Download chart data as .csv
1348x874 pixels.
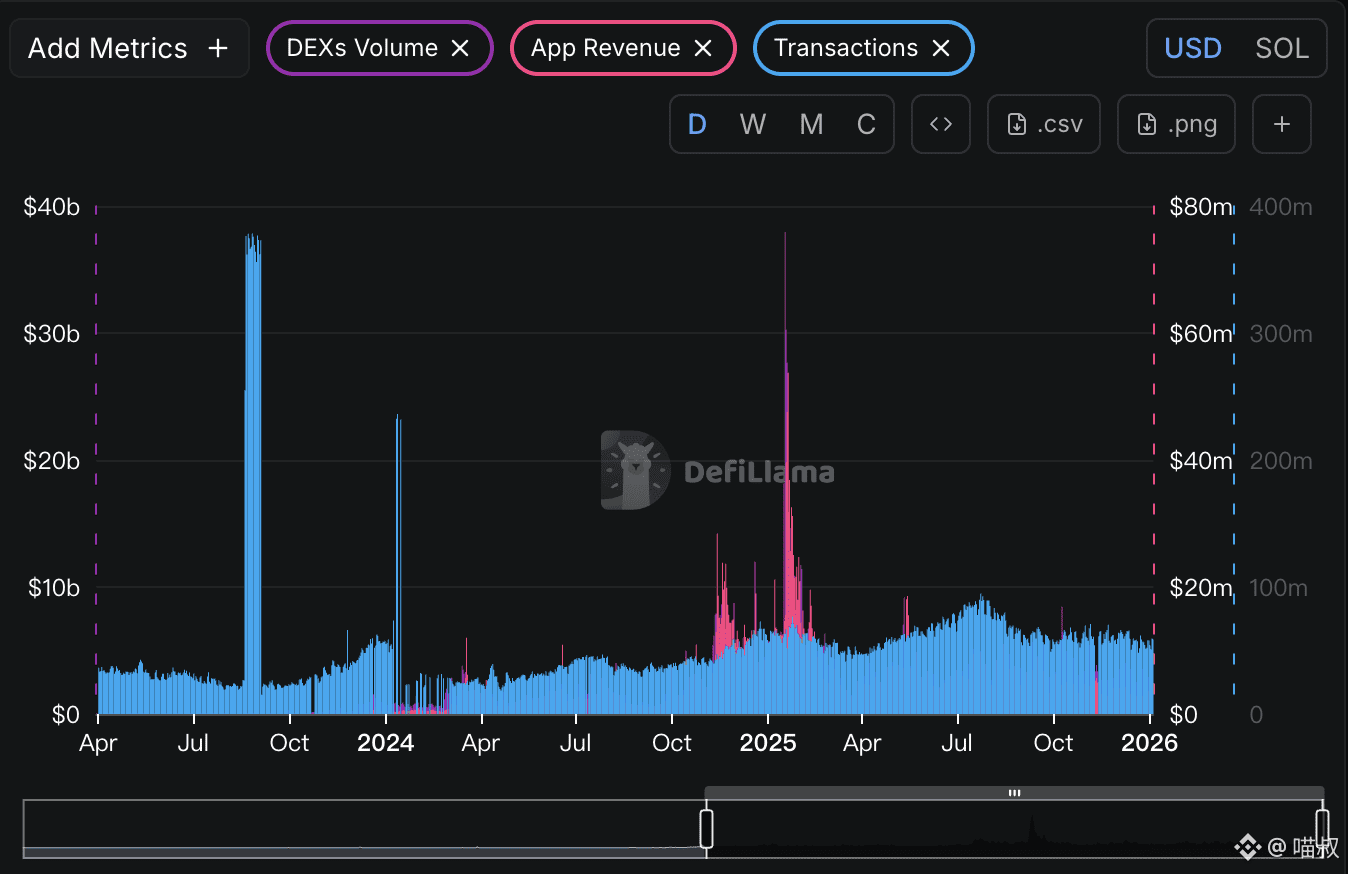(1043, 124)
